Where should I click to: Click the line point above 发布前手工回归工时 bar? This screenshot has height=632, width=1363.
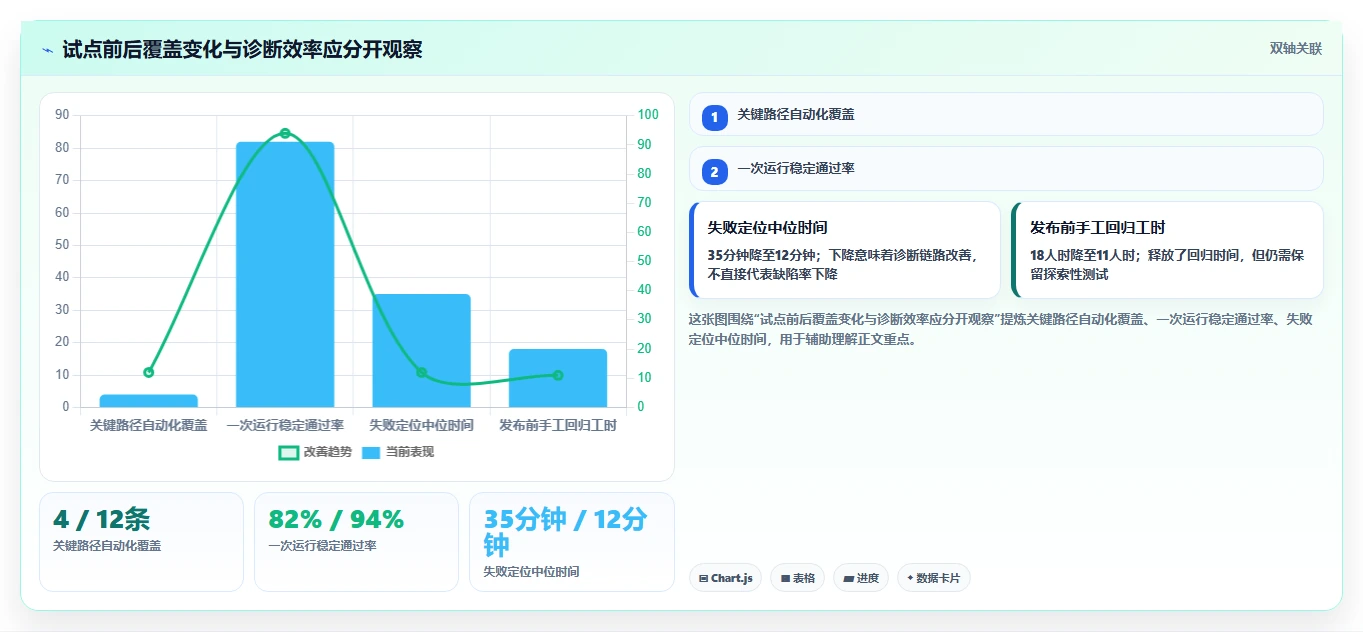click(558, 375)
